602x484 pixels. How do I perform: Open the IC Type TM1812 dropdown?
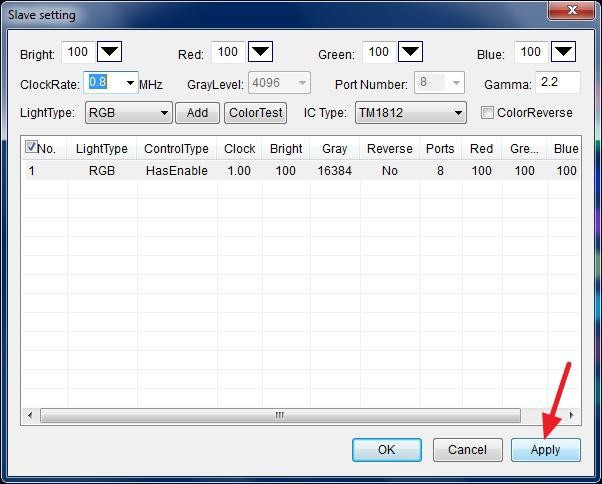pos(458,113)
